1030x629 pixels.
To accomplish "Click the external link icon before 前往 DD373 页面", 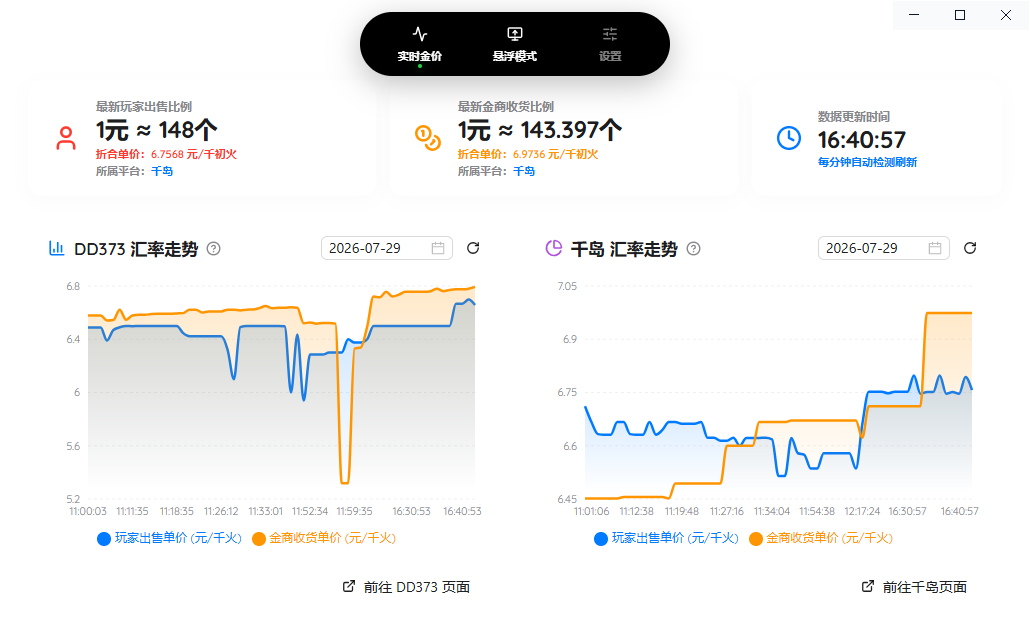I will click(x=349, y=586).
